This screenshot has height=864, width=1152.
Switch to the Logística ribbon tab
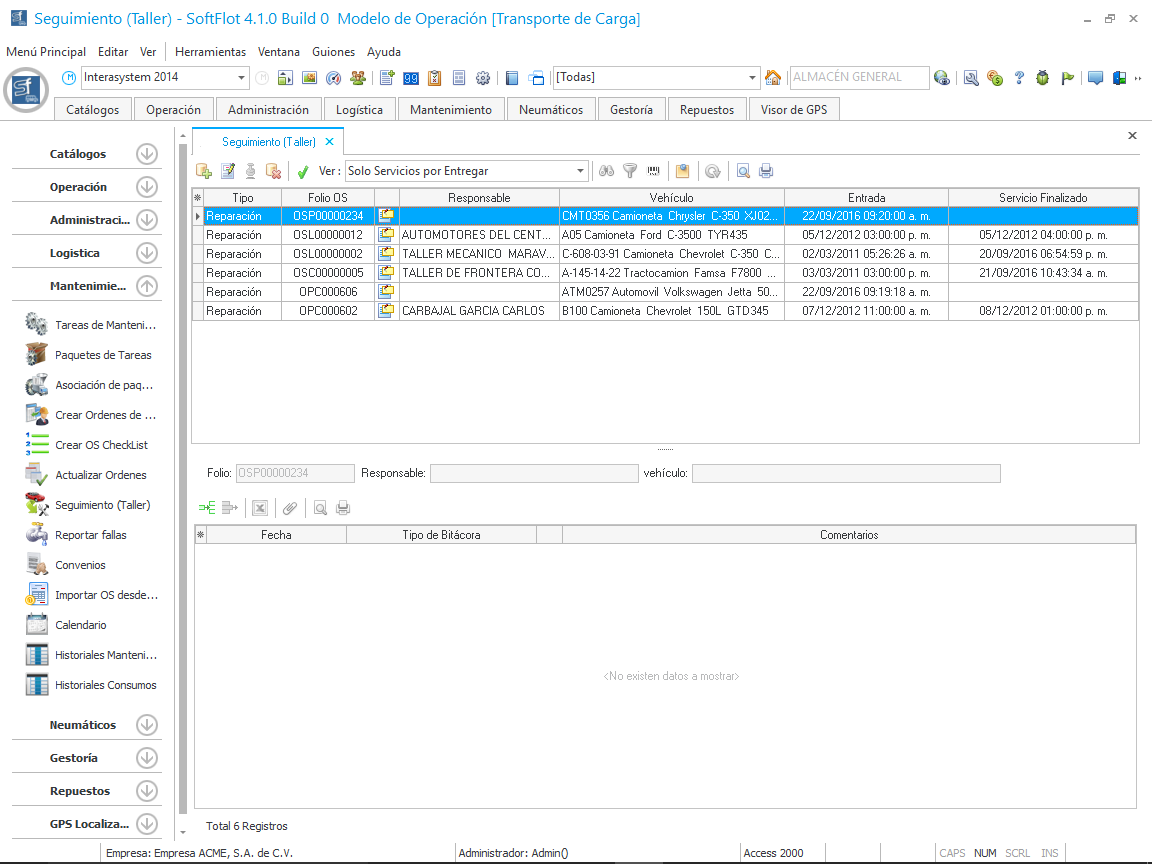click(x=359, y=110)
